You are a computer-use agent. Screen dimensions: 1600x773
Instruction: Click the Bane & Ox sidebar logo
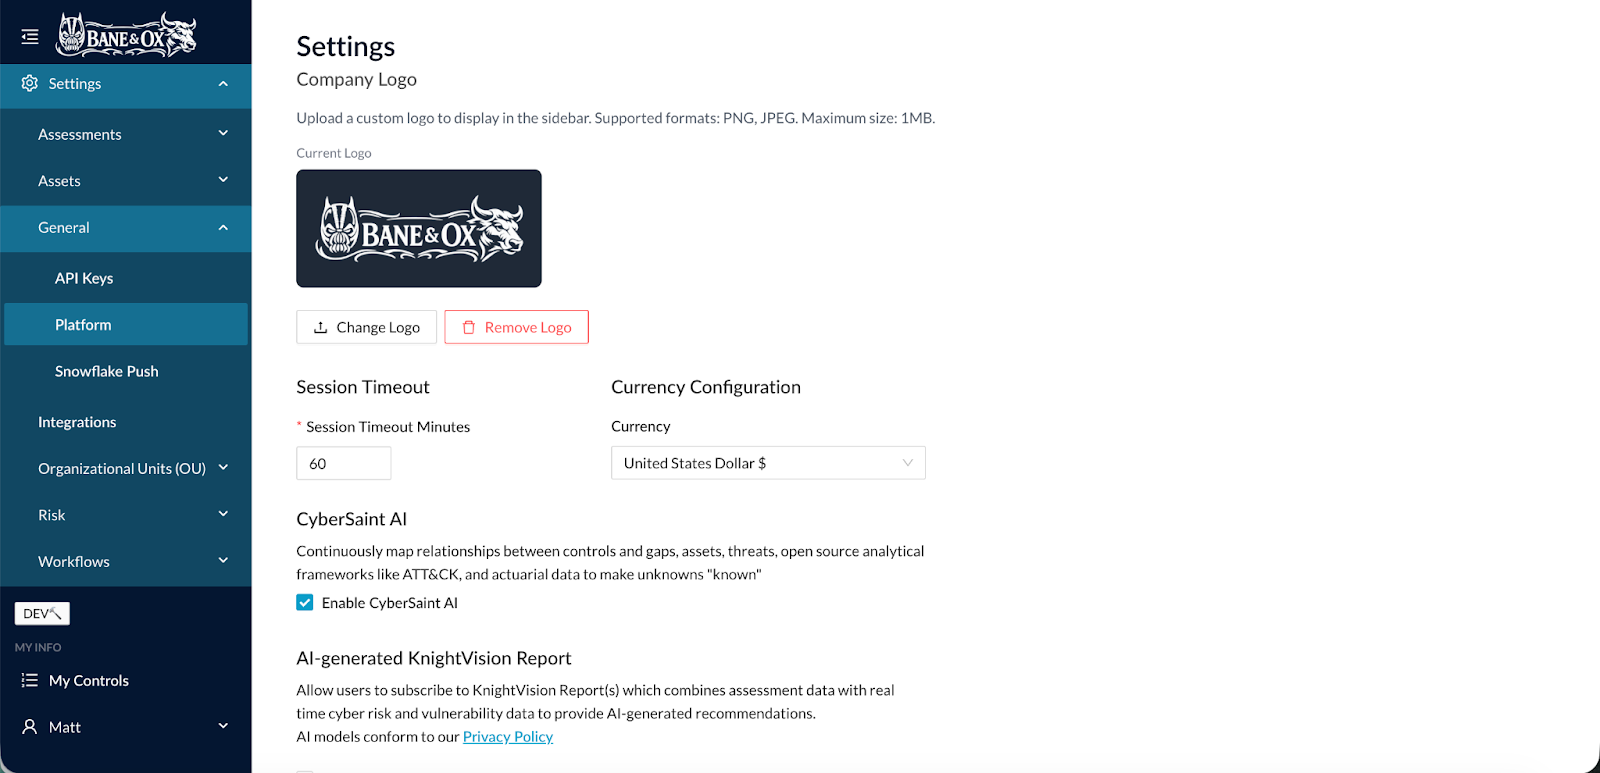pos(127,35)
